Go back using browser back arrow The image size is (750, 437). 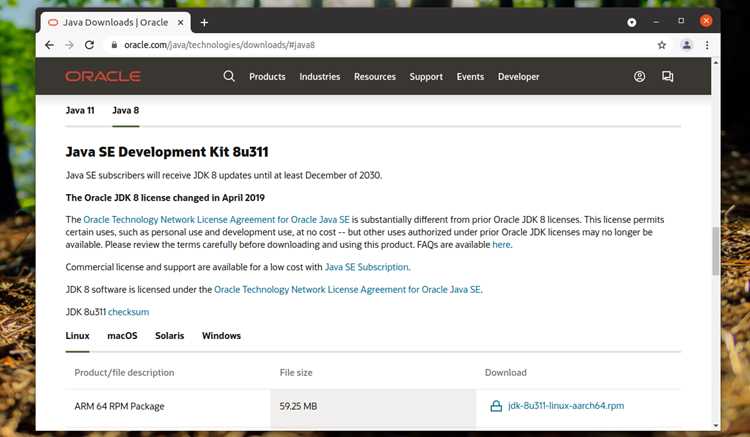tap(49, 45)
